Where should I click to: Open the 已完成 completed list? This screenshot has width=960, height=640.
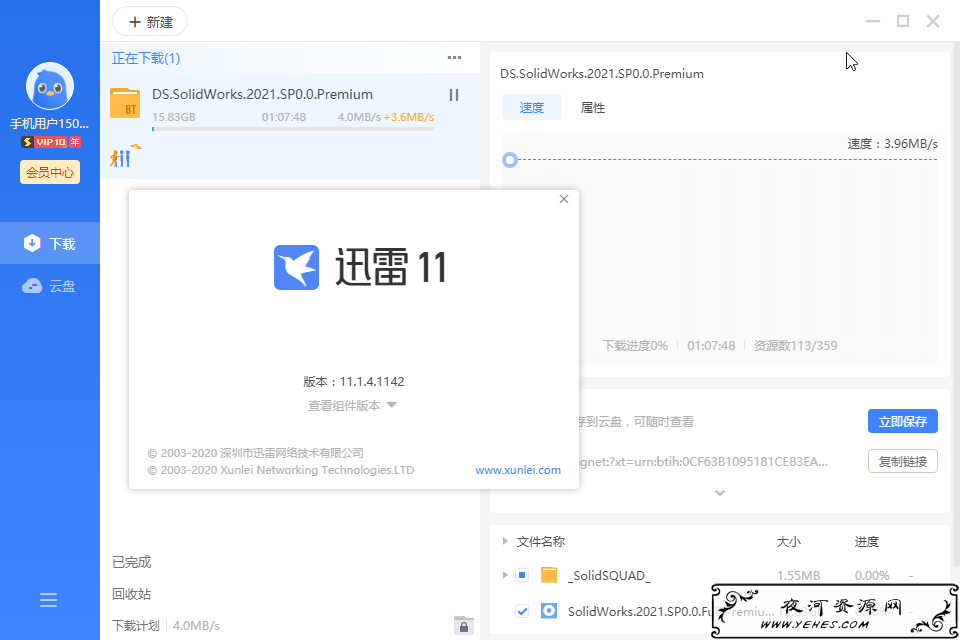[x=132, y=562]
